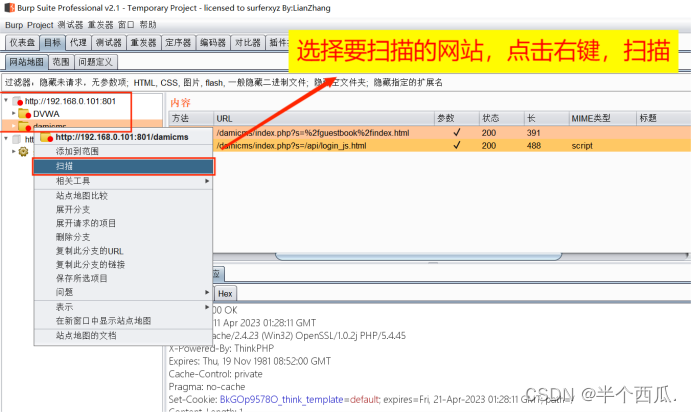Image resolution: width=691 pixels, height=413 pixels.
Task: Expand the DVWA folder arrow
Action: tap(14, 113)
